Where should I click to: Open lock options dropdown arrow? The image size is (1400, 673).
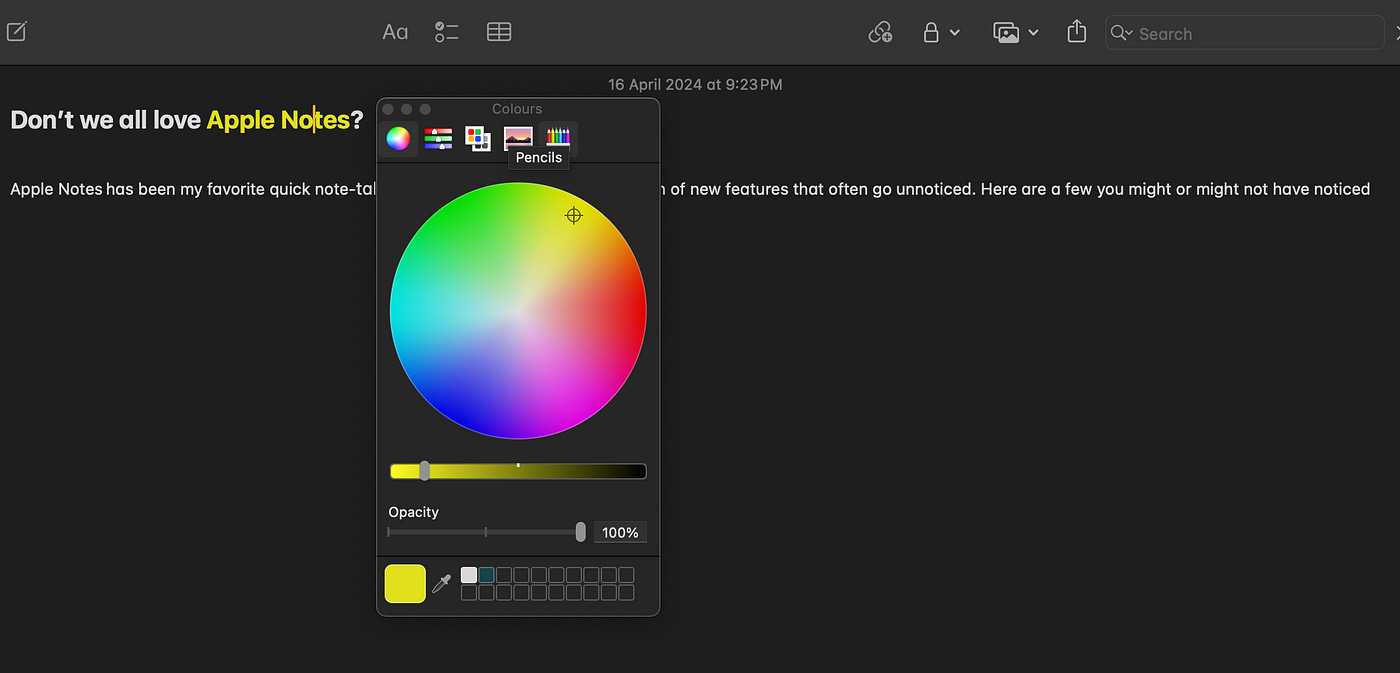coord(955,33)
